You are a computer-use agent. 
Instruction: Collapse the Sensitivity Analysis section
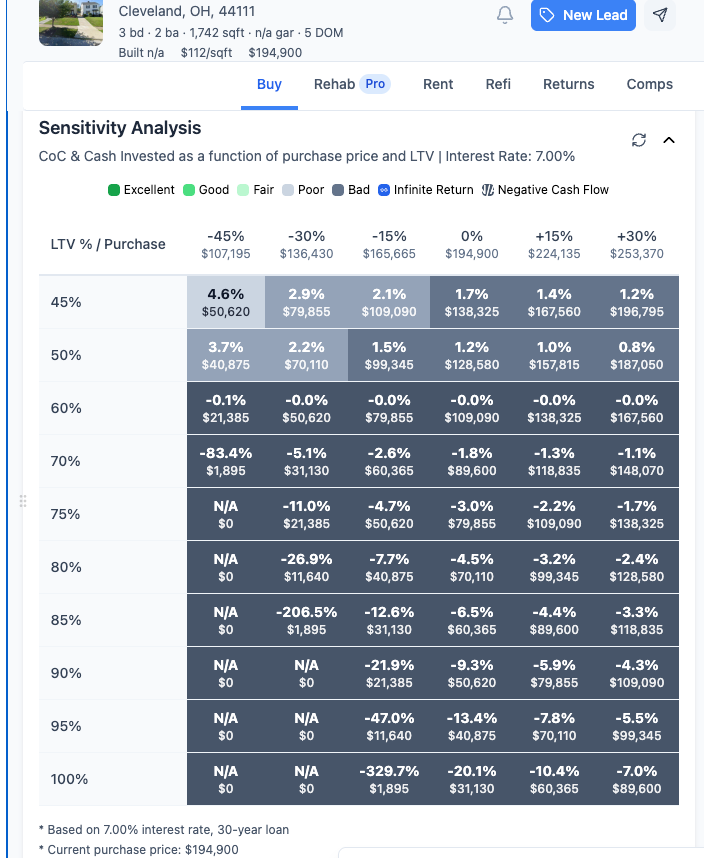(x=669, y=140)
